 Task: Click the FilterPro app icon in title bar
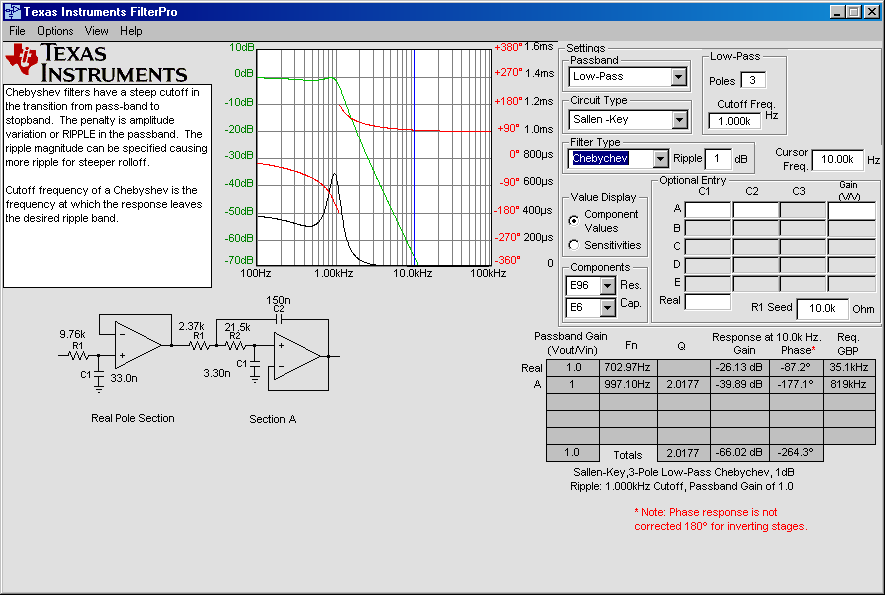12,11
